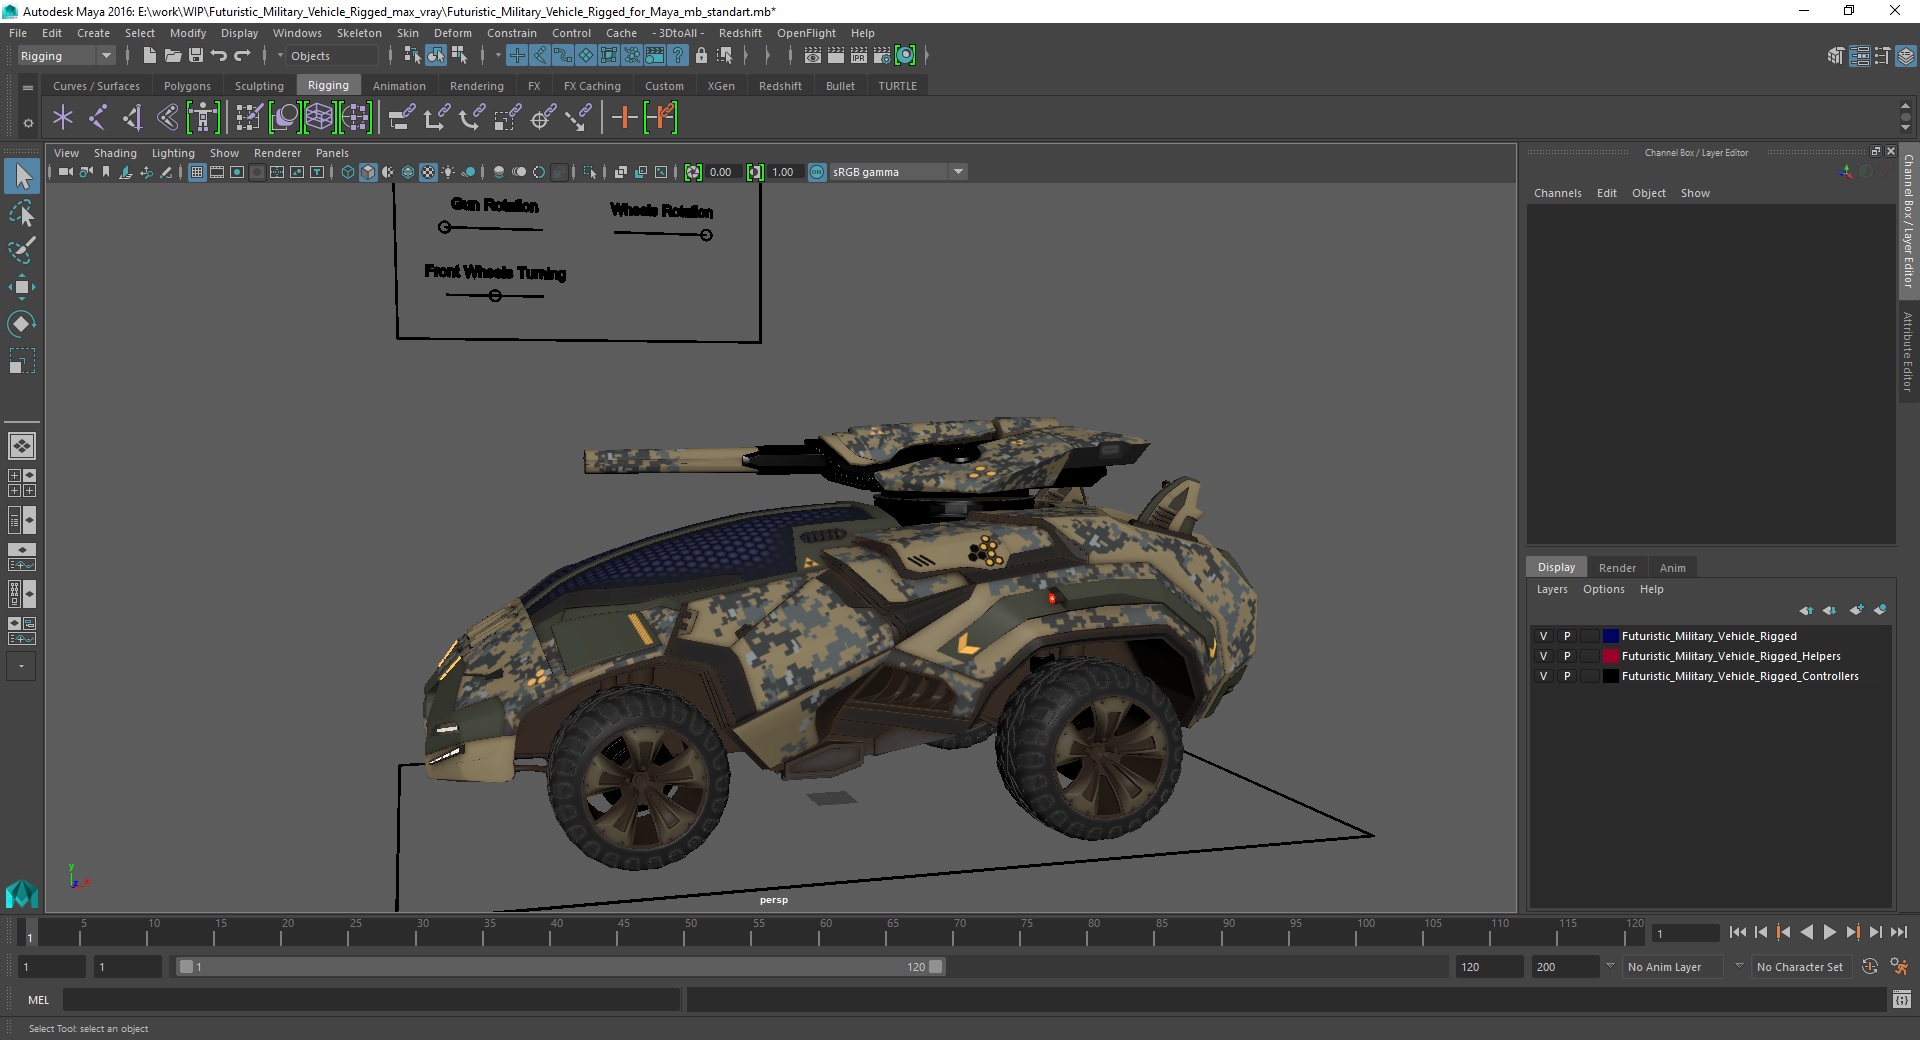The image size is (1920, 1040).
Task: Open the Rigging menu set dropdown
Action: point(66,56)
